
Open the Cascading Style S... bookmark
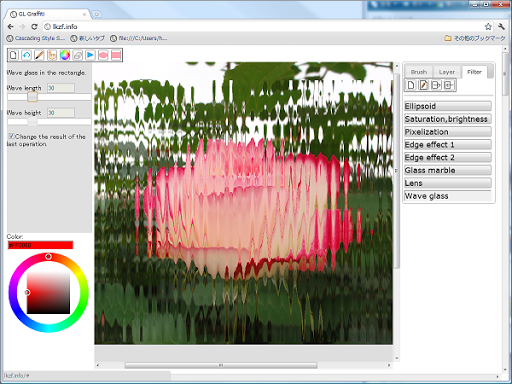(36, 38)
